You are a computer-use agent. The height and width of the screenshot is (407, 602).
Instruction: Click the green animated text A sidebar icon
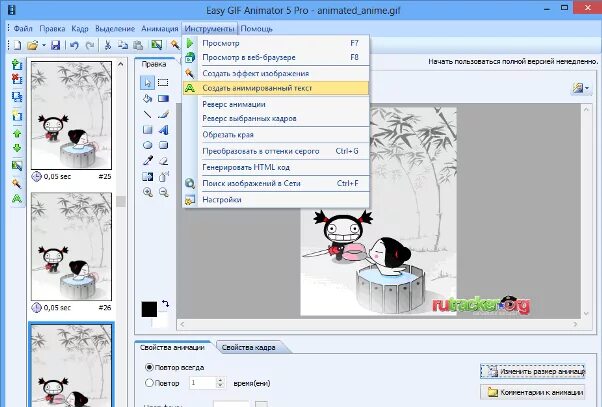pos(17,199)
